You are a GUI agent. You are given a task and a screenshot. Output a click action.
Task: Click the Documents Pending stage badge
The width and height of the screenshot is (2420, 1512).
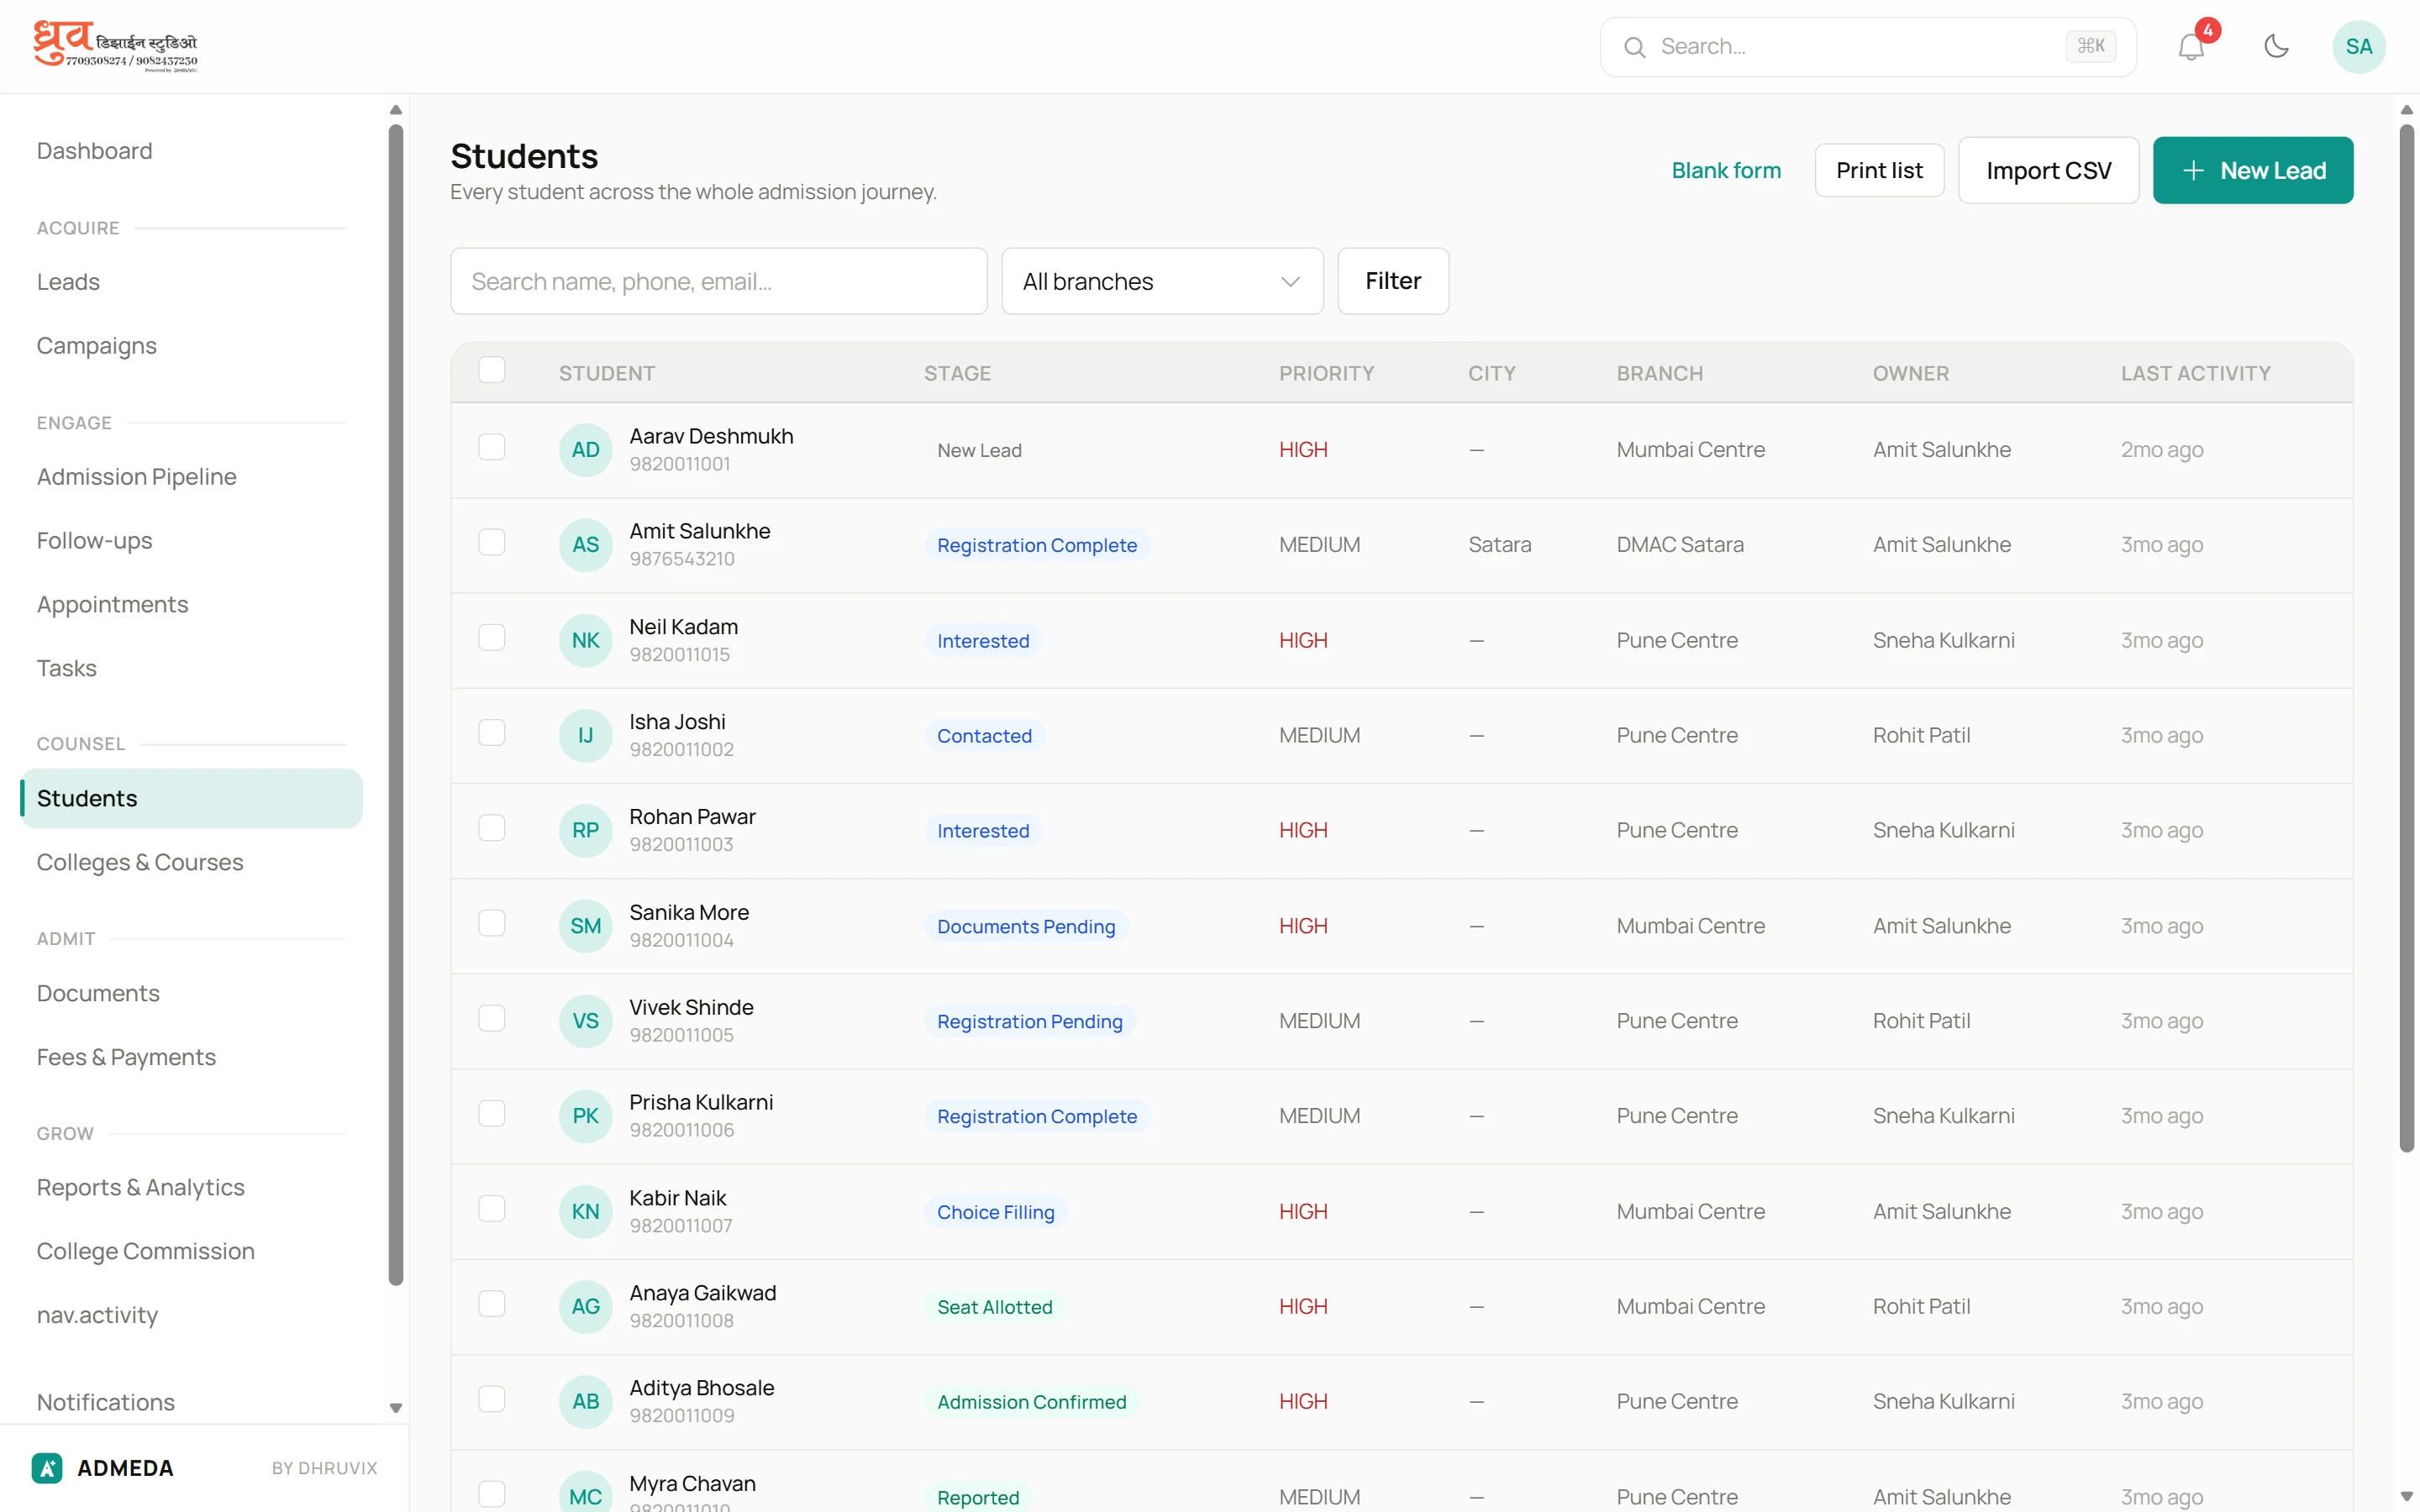[x=1026, y=926]
